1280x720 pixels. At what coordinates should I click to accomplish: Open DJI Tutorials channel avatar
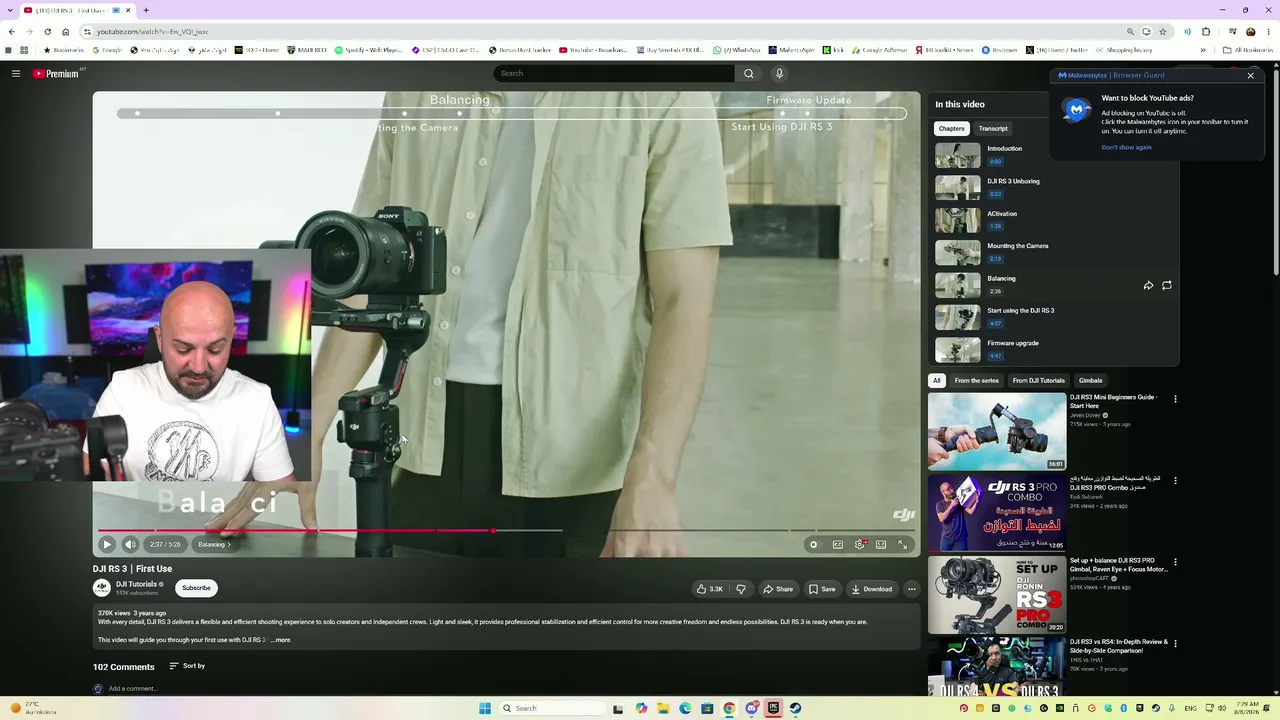(x=102, y=588)
